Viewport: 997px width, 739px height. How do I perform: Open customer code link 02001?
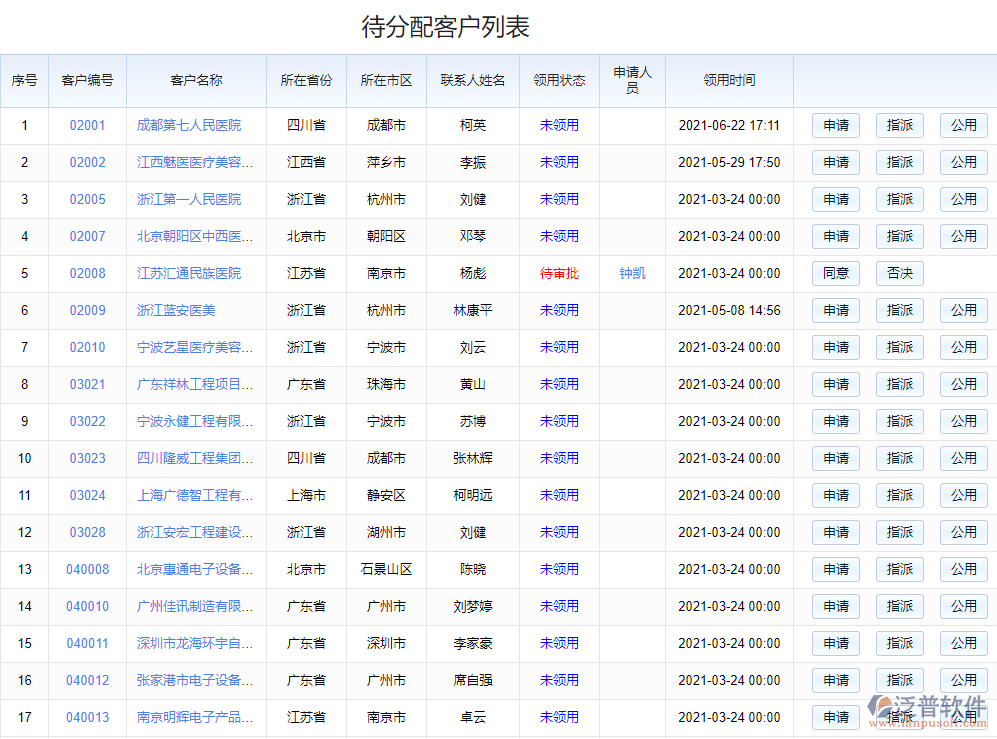tap(86, 125)
